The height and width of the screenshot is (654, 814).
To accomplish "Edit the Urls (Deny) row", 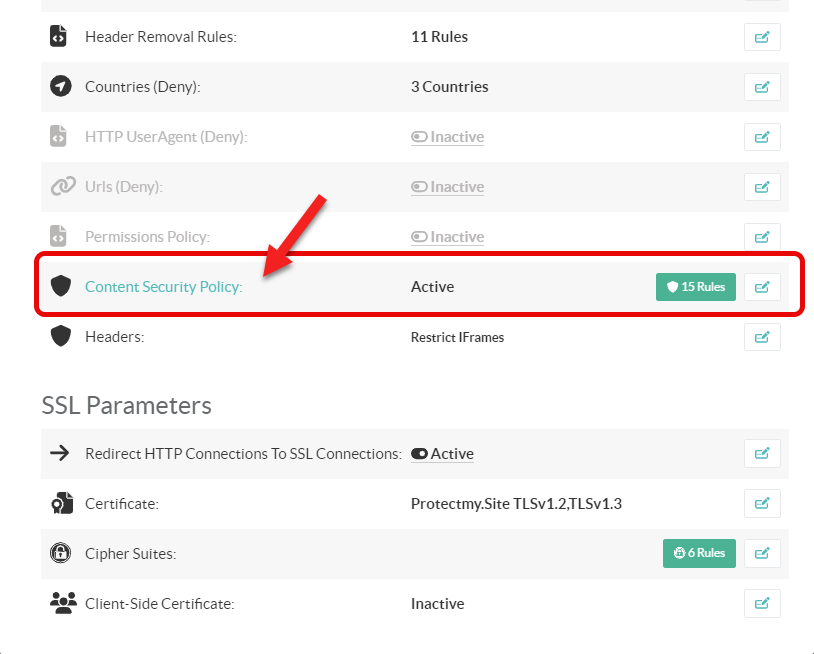I will [762, 187].
